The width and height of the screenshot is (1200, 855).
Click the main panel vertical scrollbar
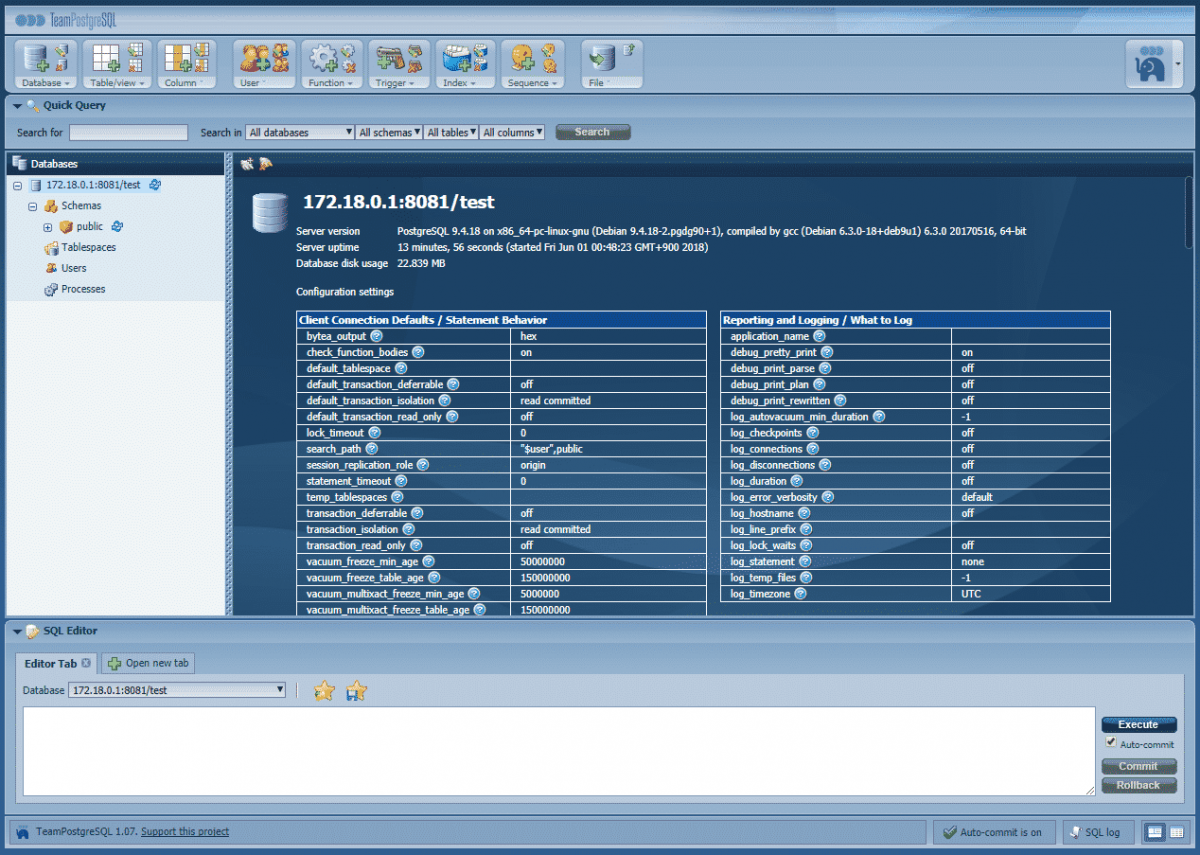(x=1189, y=213)
